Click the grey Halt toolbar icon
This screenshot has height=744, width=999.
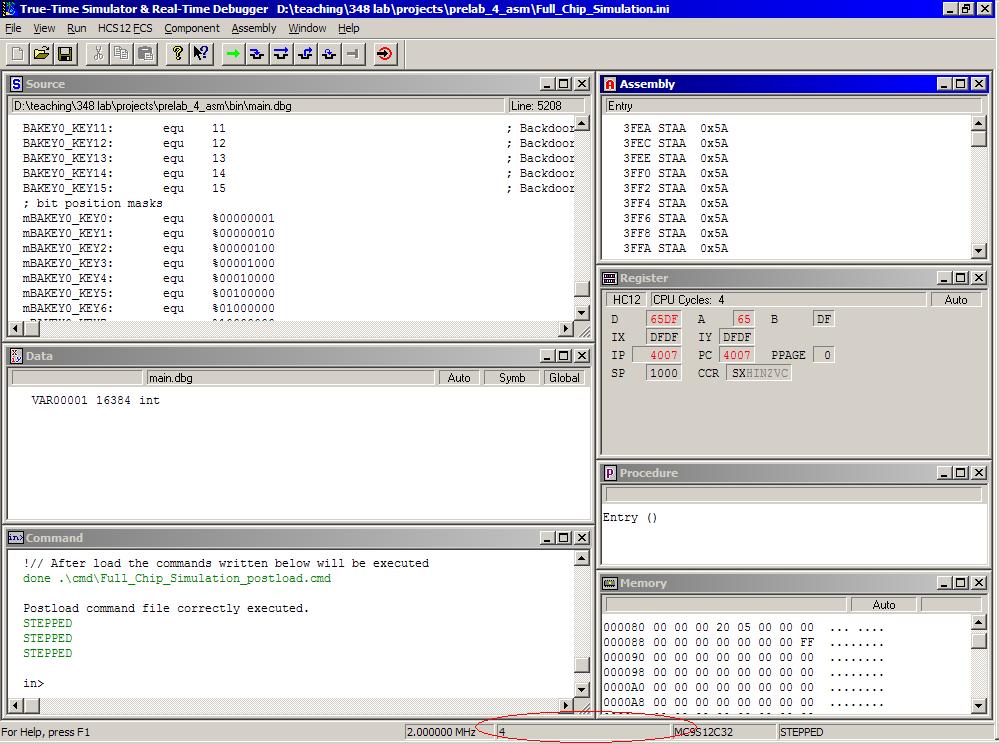pyautogui.click(x=352, y=54)
